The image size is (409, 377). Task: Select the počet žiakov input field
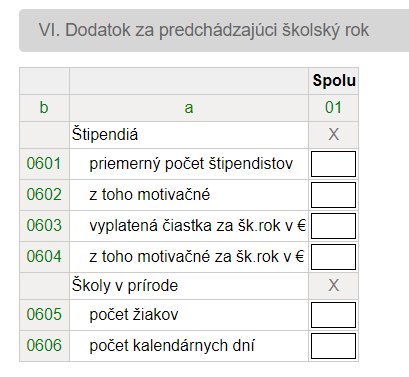(333, 315)
